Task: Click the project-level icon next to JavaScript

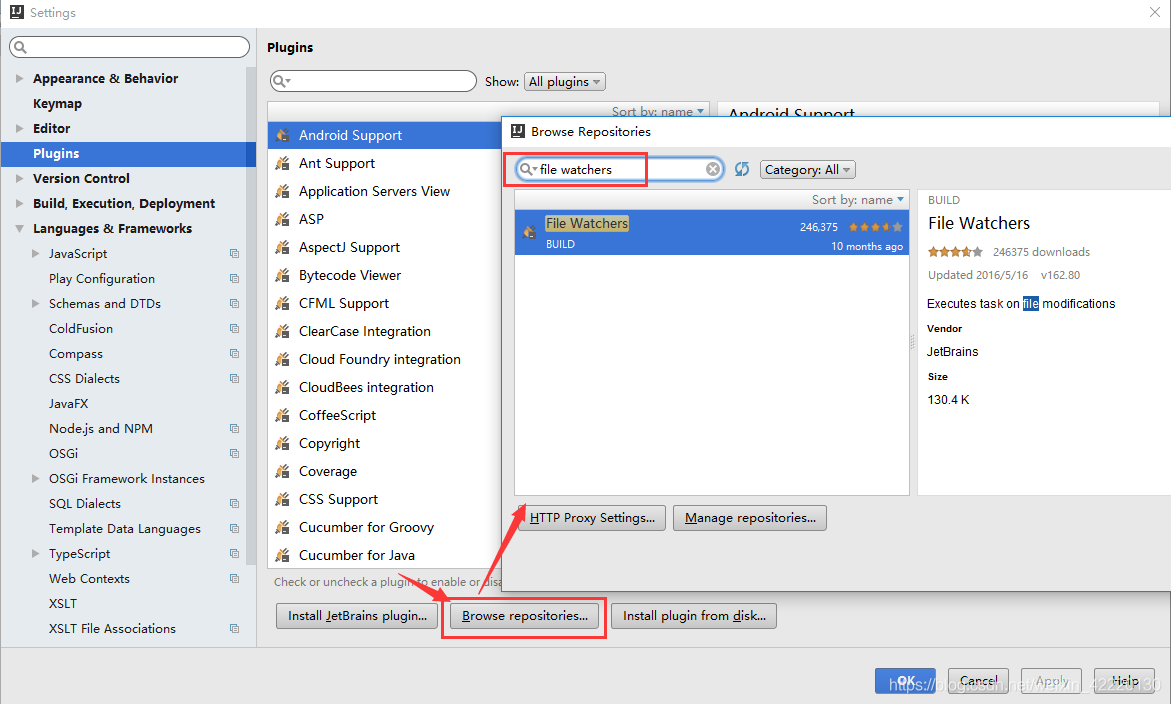Action: pos(234,254)
